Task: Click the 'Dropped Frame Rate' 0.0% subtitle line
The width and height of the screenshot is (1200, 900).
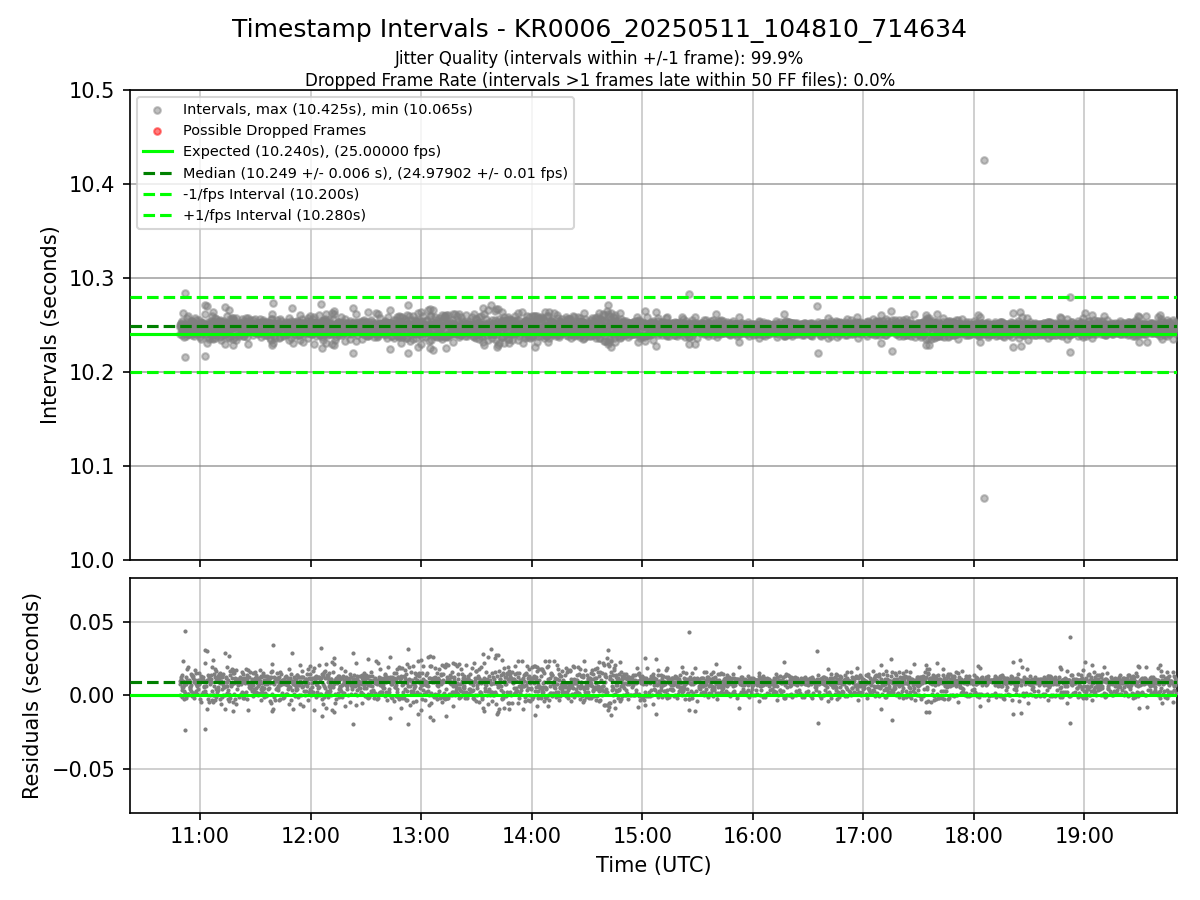Action: pos(599,80)
